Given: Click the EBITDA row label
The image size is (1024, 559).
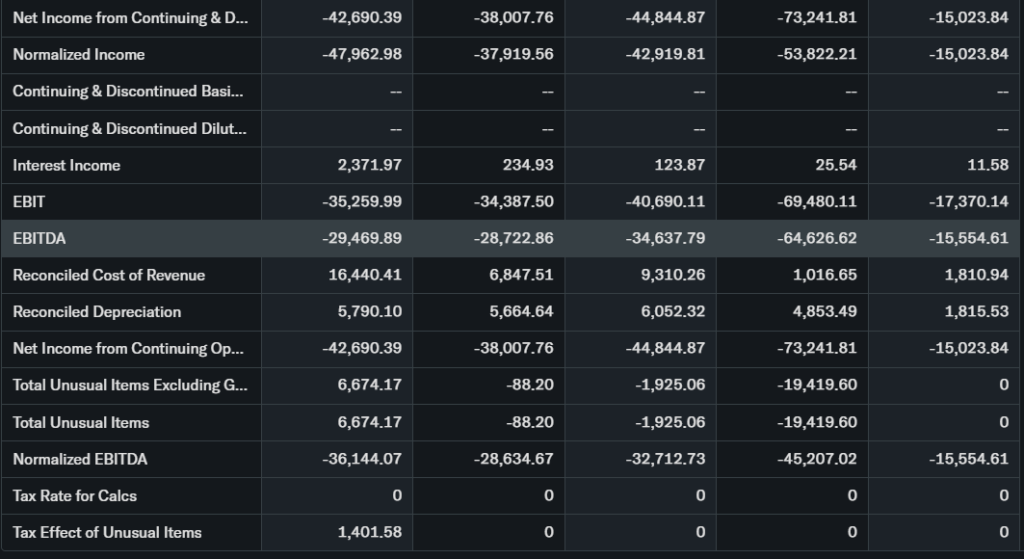Looking at the screenshot, I should 40,239.
